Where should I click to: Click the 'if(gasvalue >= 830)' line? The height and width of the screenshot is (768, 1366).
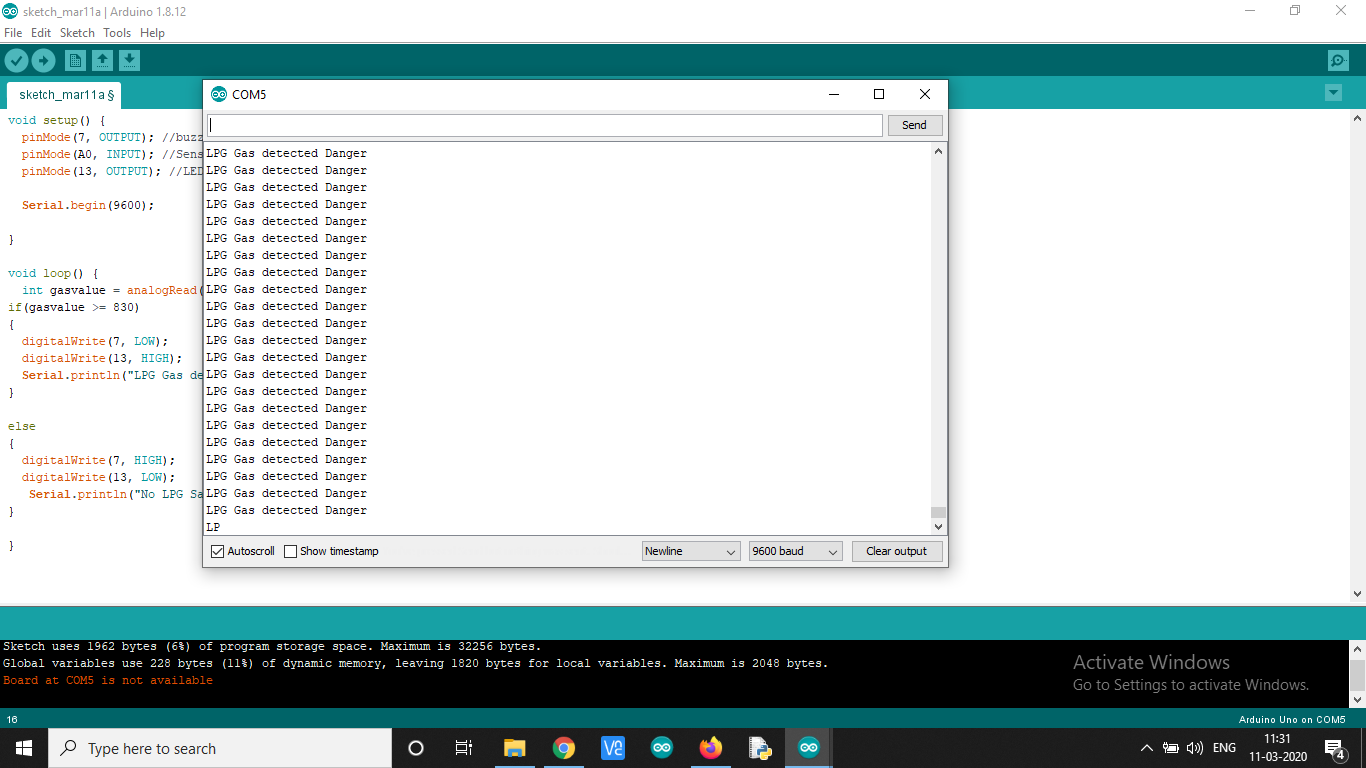point(74,307)
